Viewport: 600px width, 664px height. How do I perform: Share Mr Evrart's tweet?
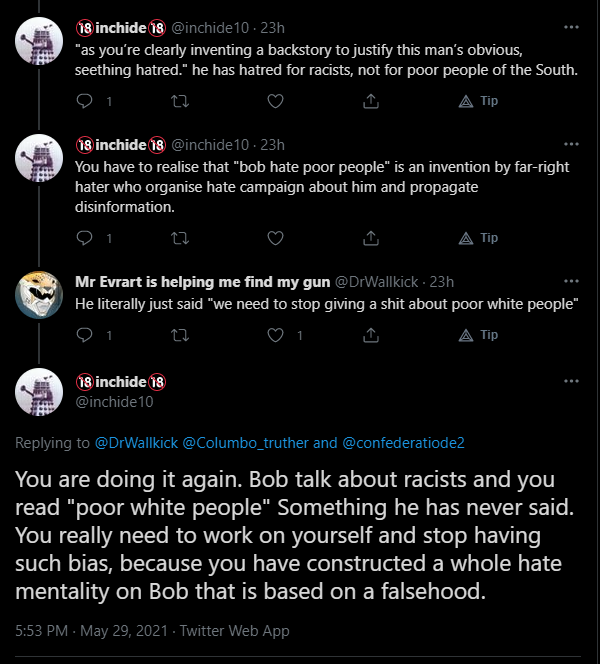click(370, 335)
